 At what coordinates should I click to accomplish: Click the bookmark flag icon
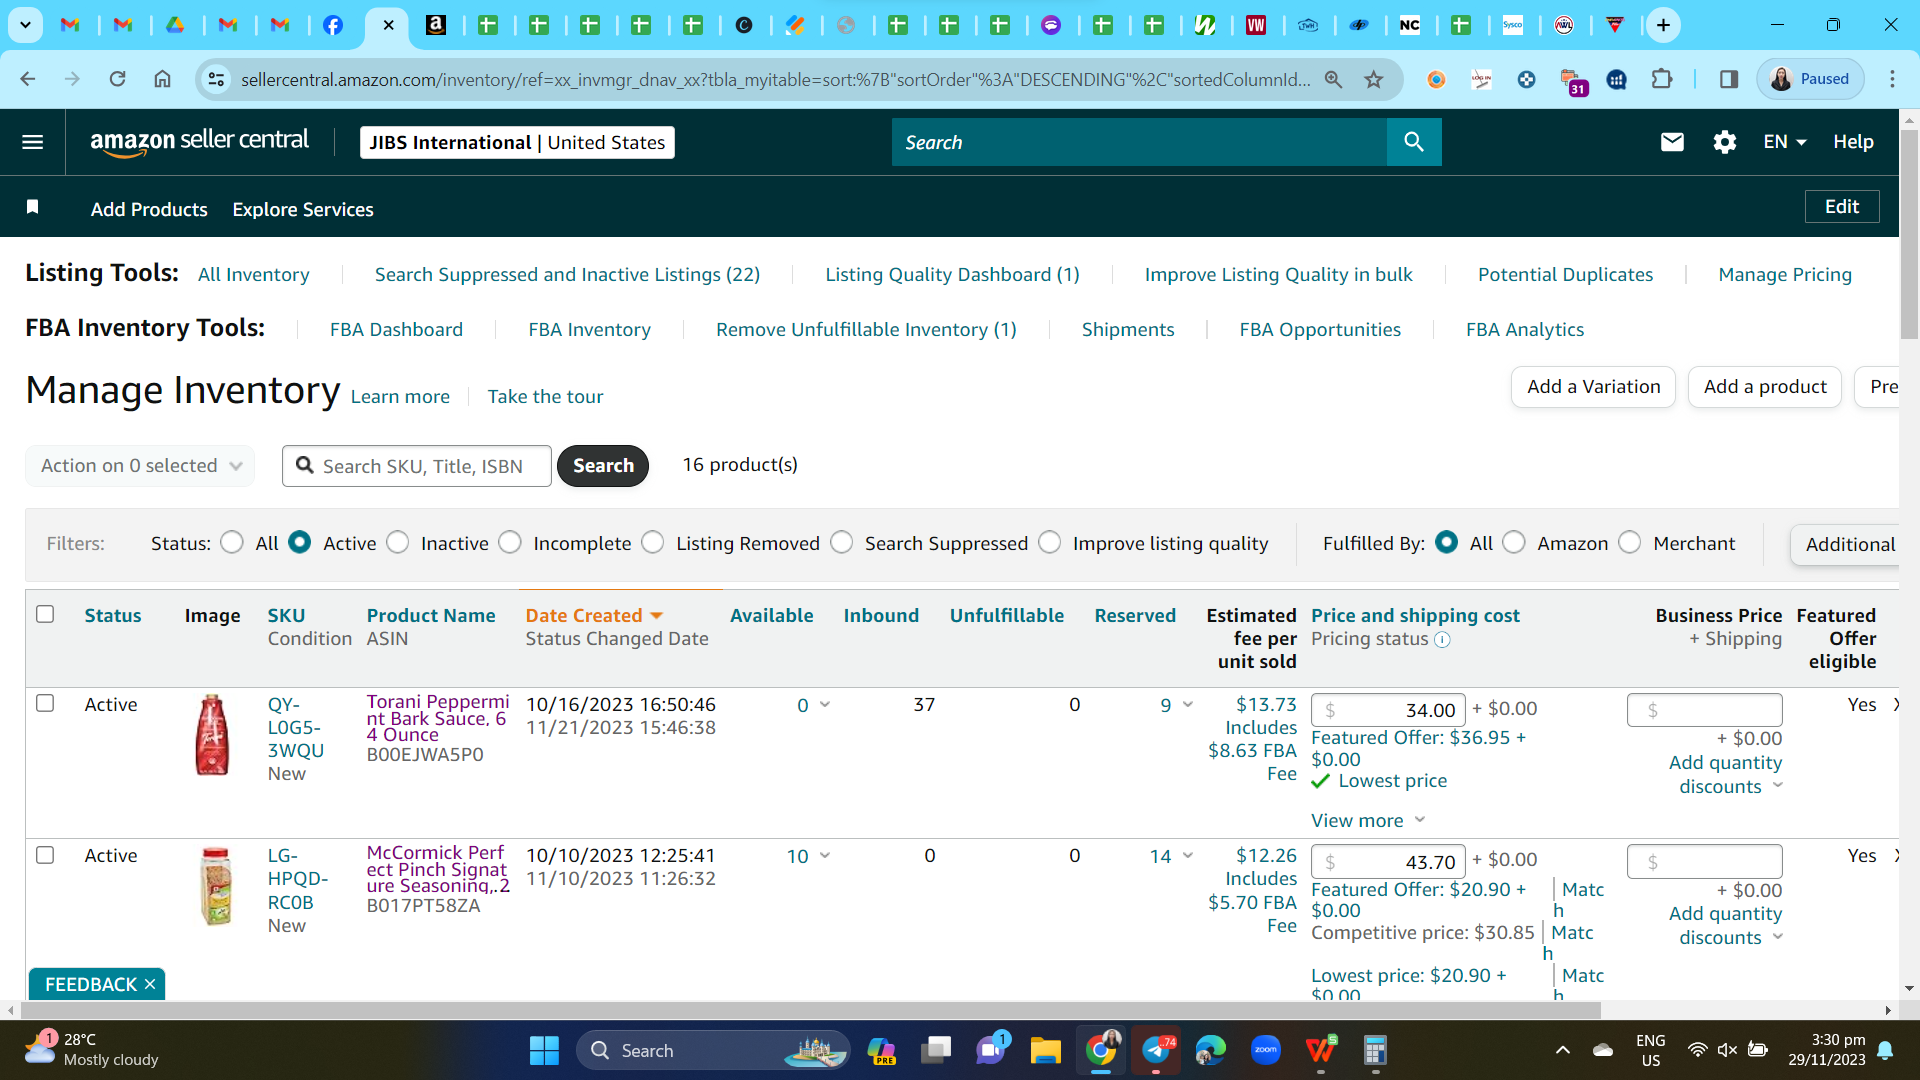(33, 207)
